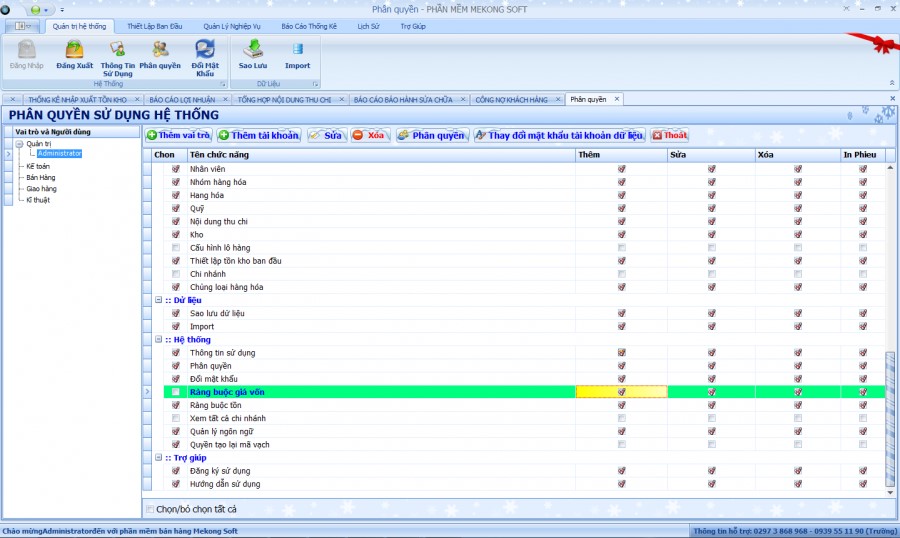900x538 pixels.
Task: Click Thêm tài khoản button
Action: [x=258, y=136]
